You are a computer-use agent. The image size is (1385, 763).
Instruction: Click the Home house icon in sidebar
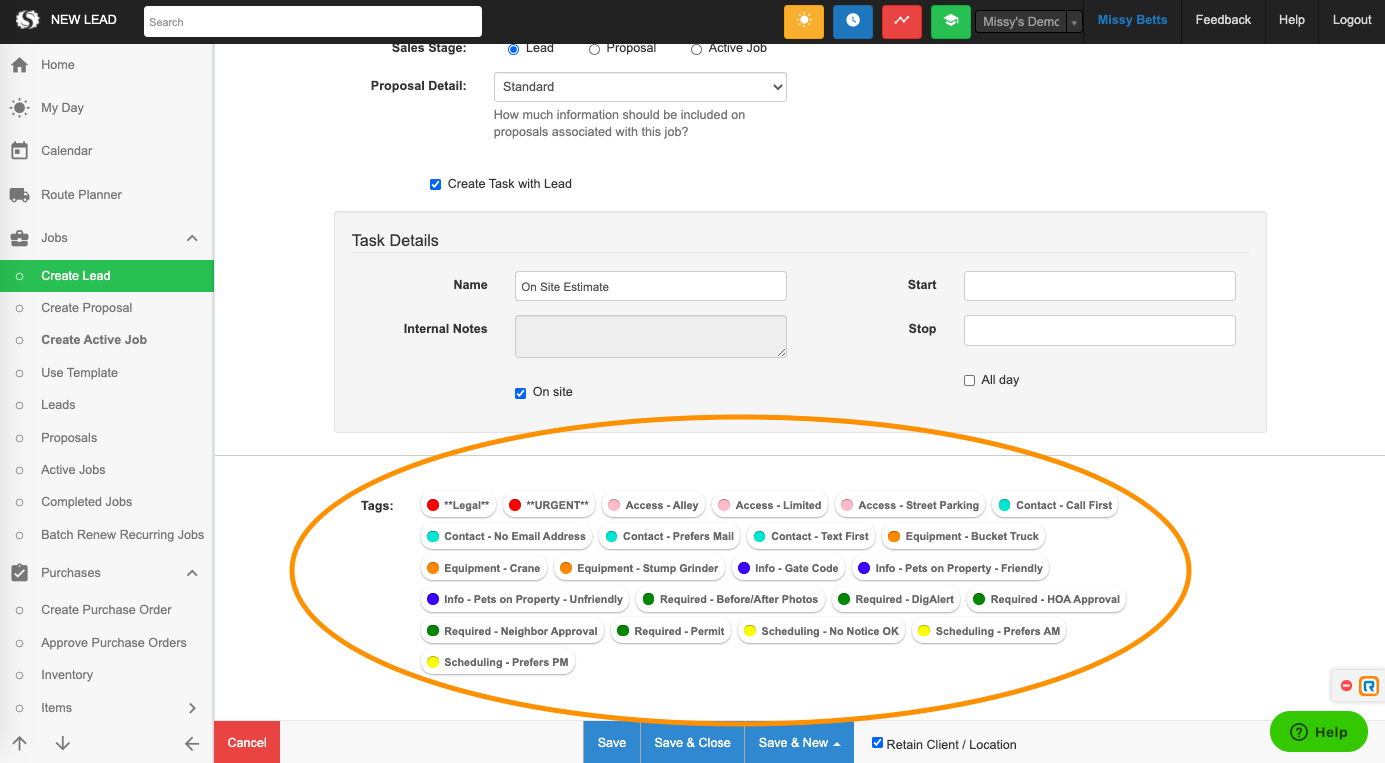point(19,65)
